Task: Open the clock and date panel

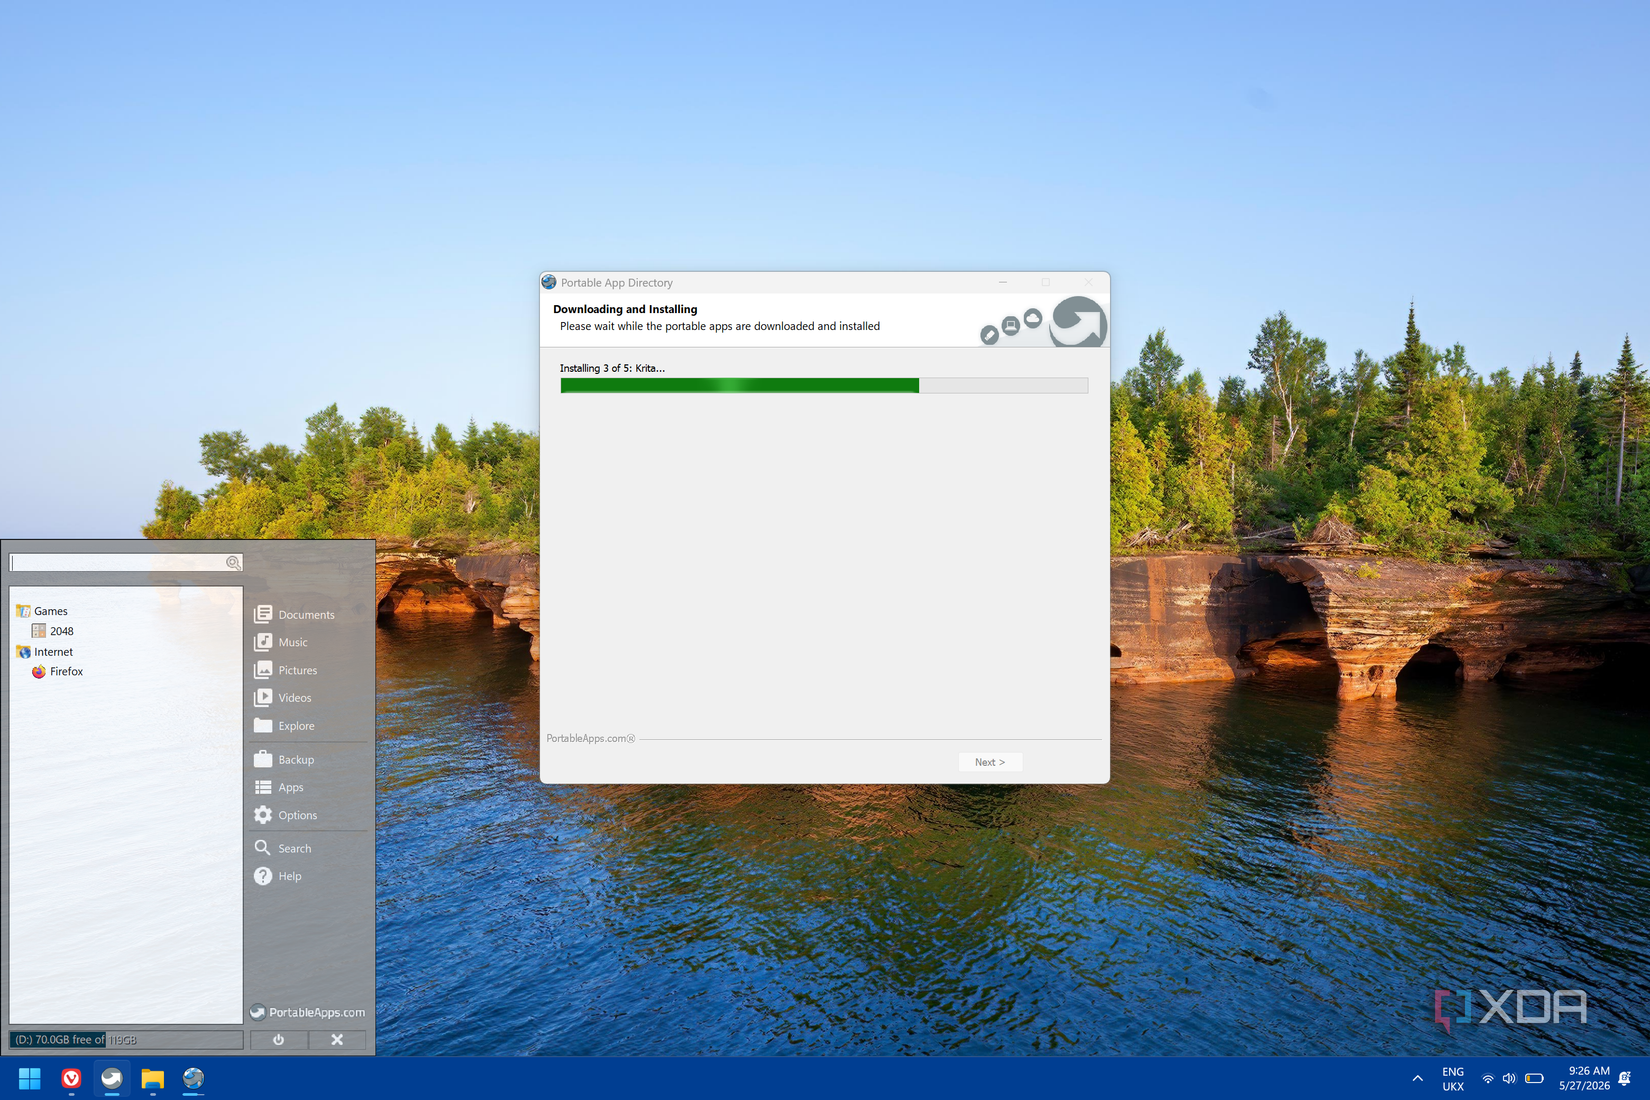Action: (x=1584, y=1078)
